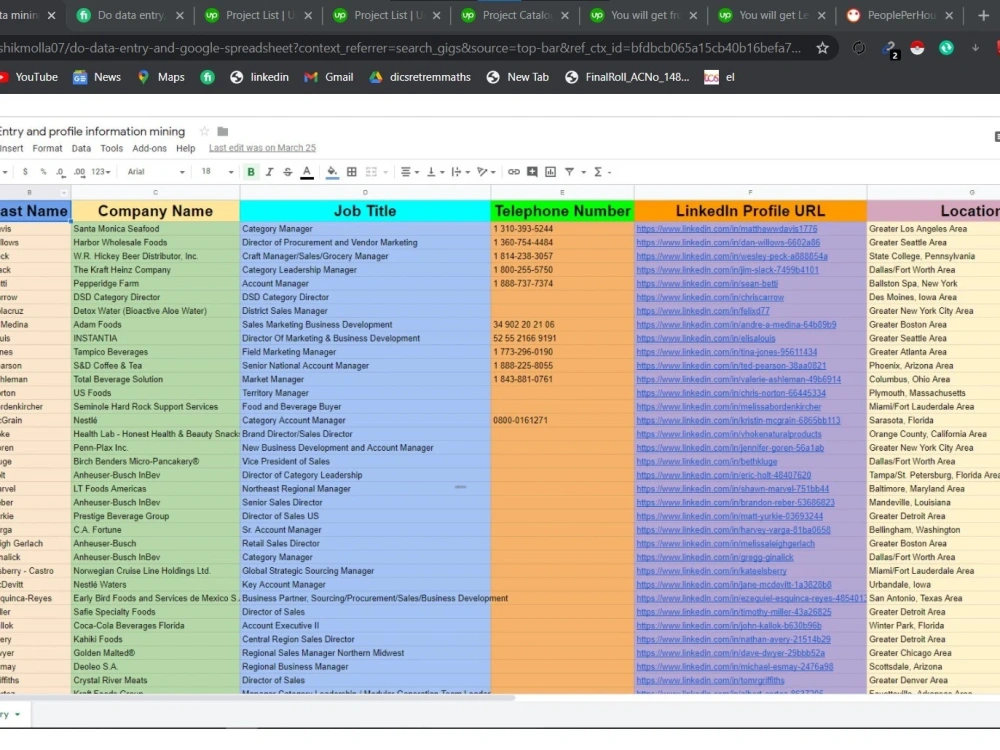
Task: Select Company Name header cell
Action: tap(156, 211)
